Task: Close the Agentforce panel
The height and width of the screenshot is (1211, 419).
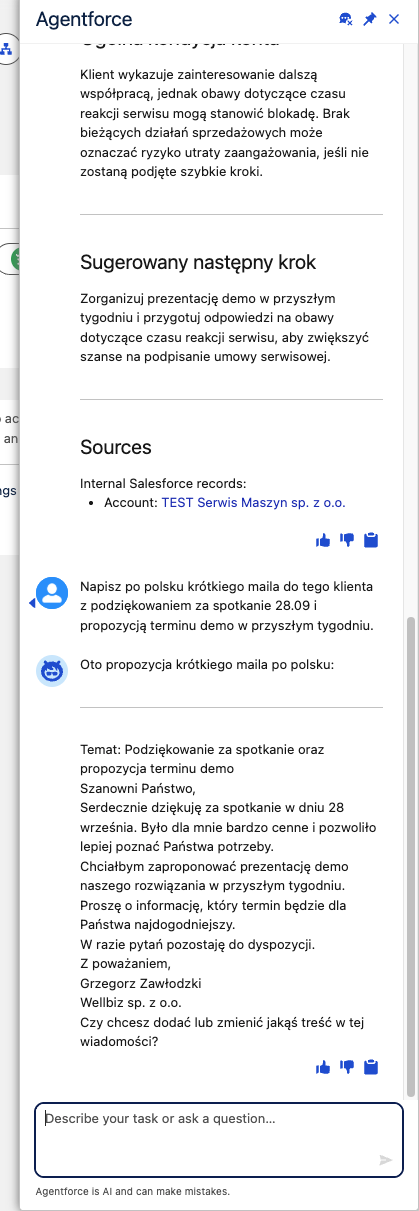Action: [x=394, y=19]
